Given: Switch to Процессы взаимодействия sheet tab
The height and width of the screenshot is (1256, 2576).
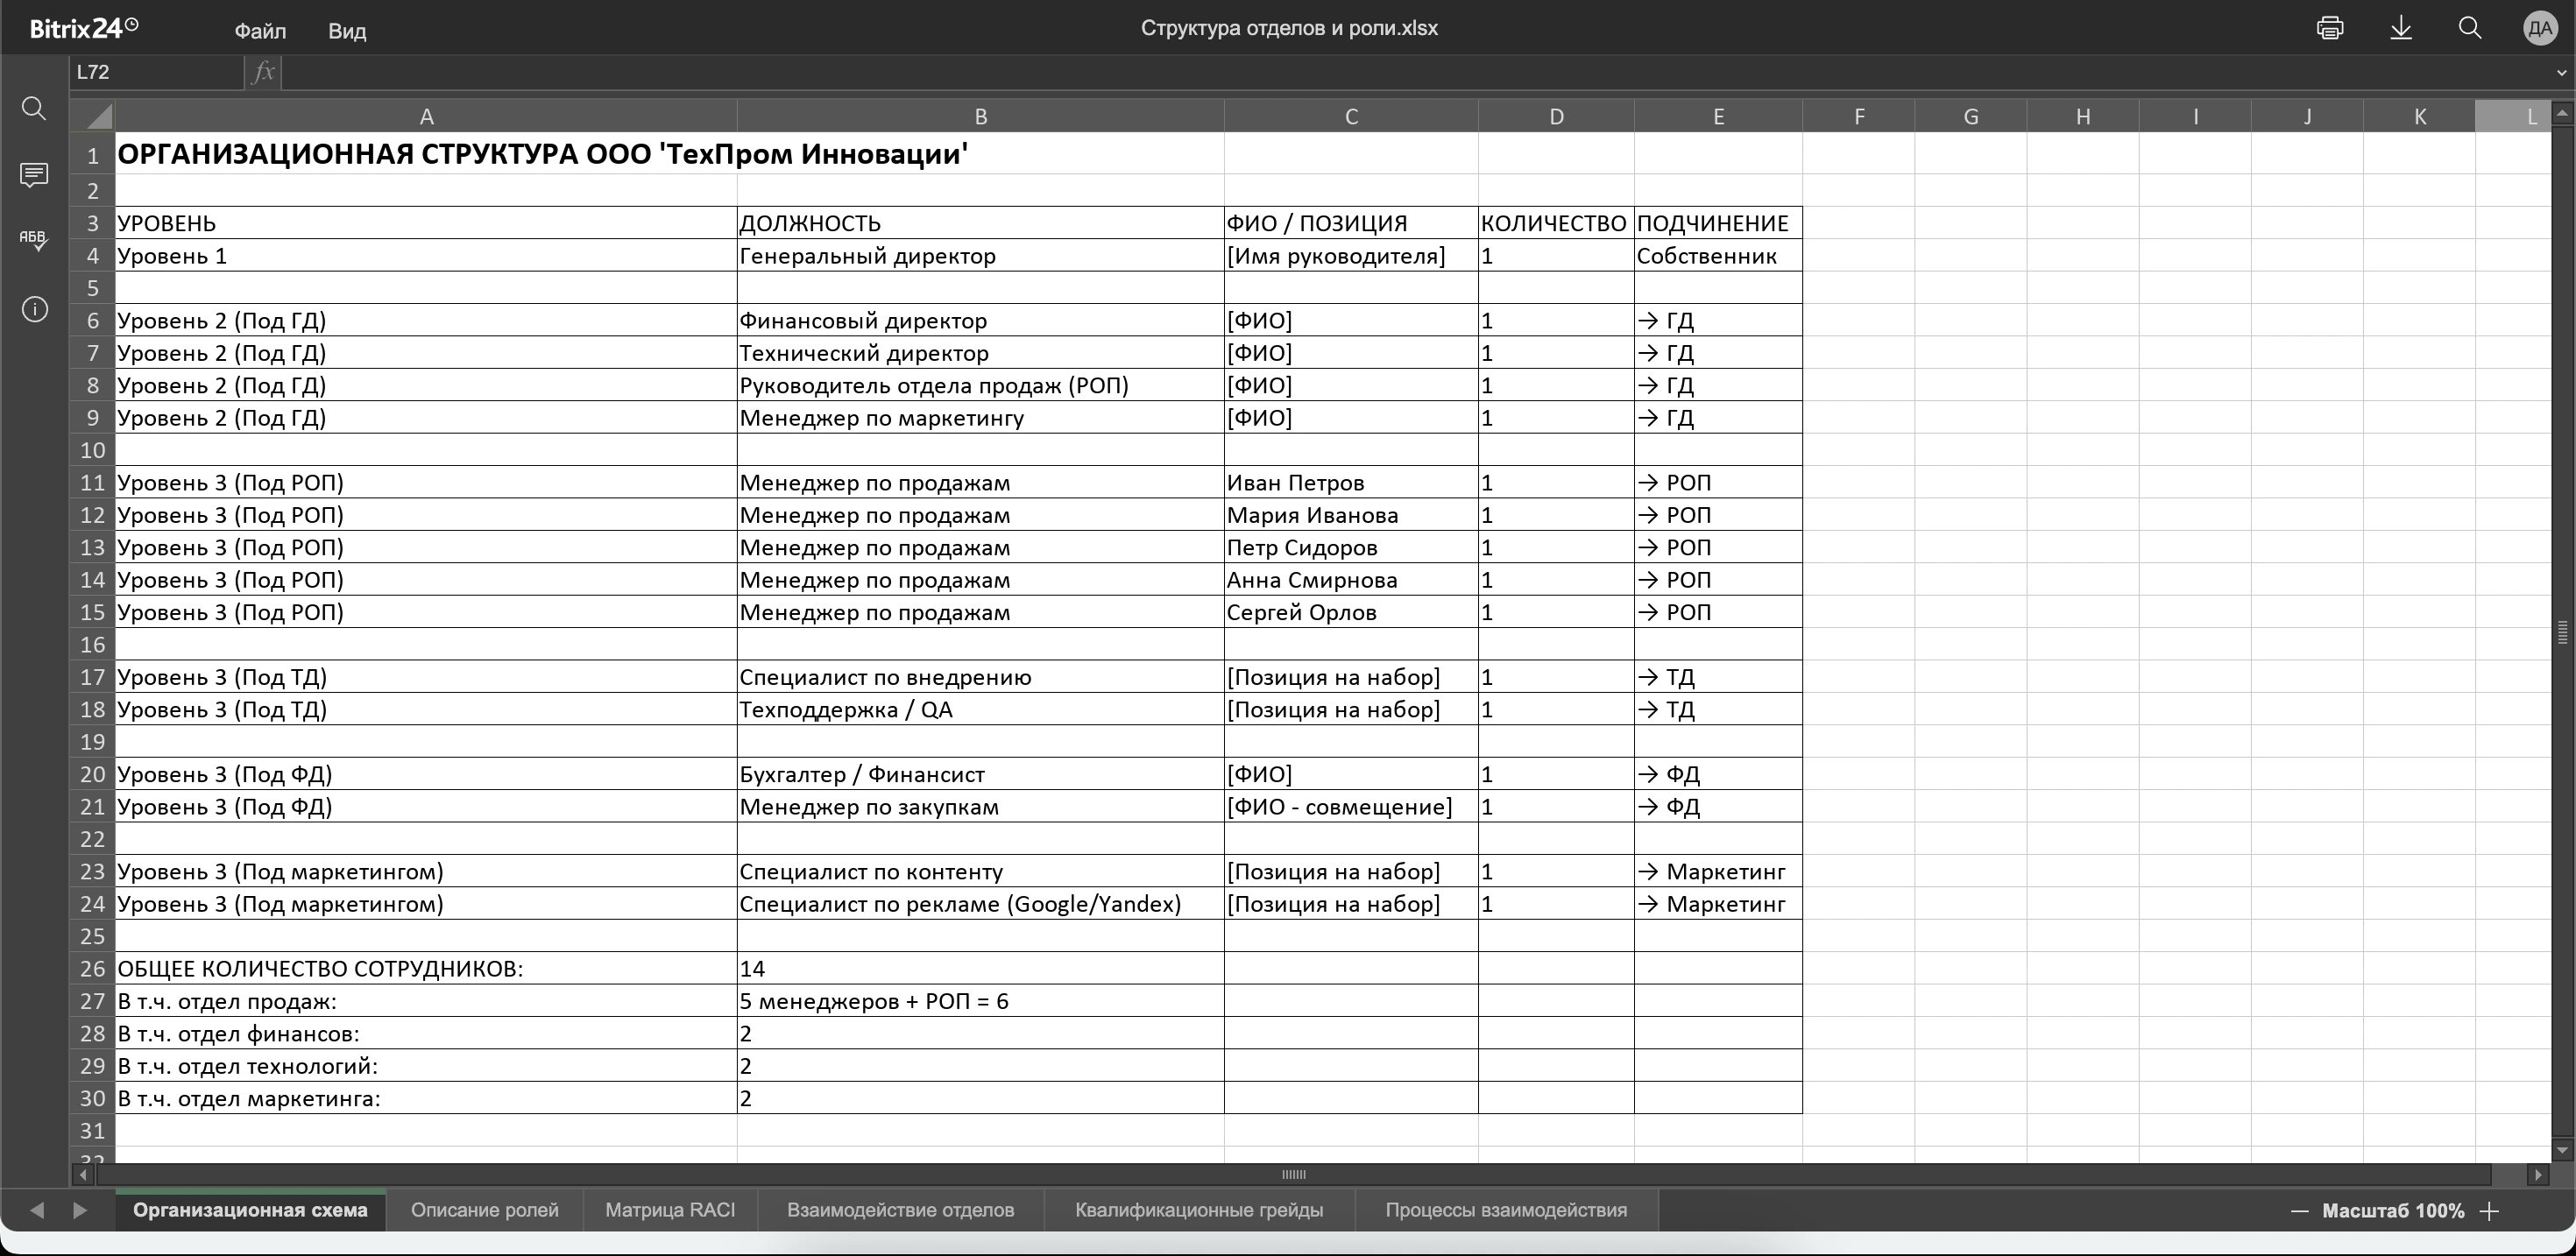Looking at the screenshot, I should click(1506, 1210).
